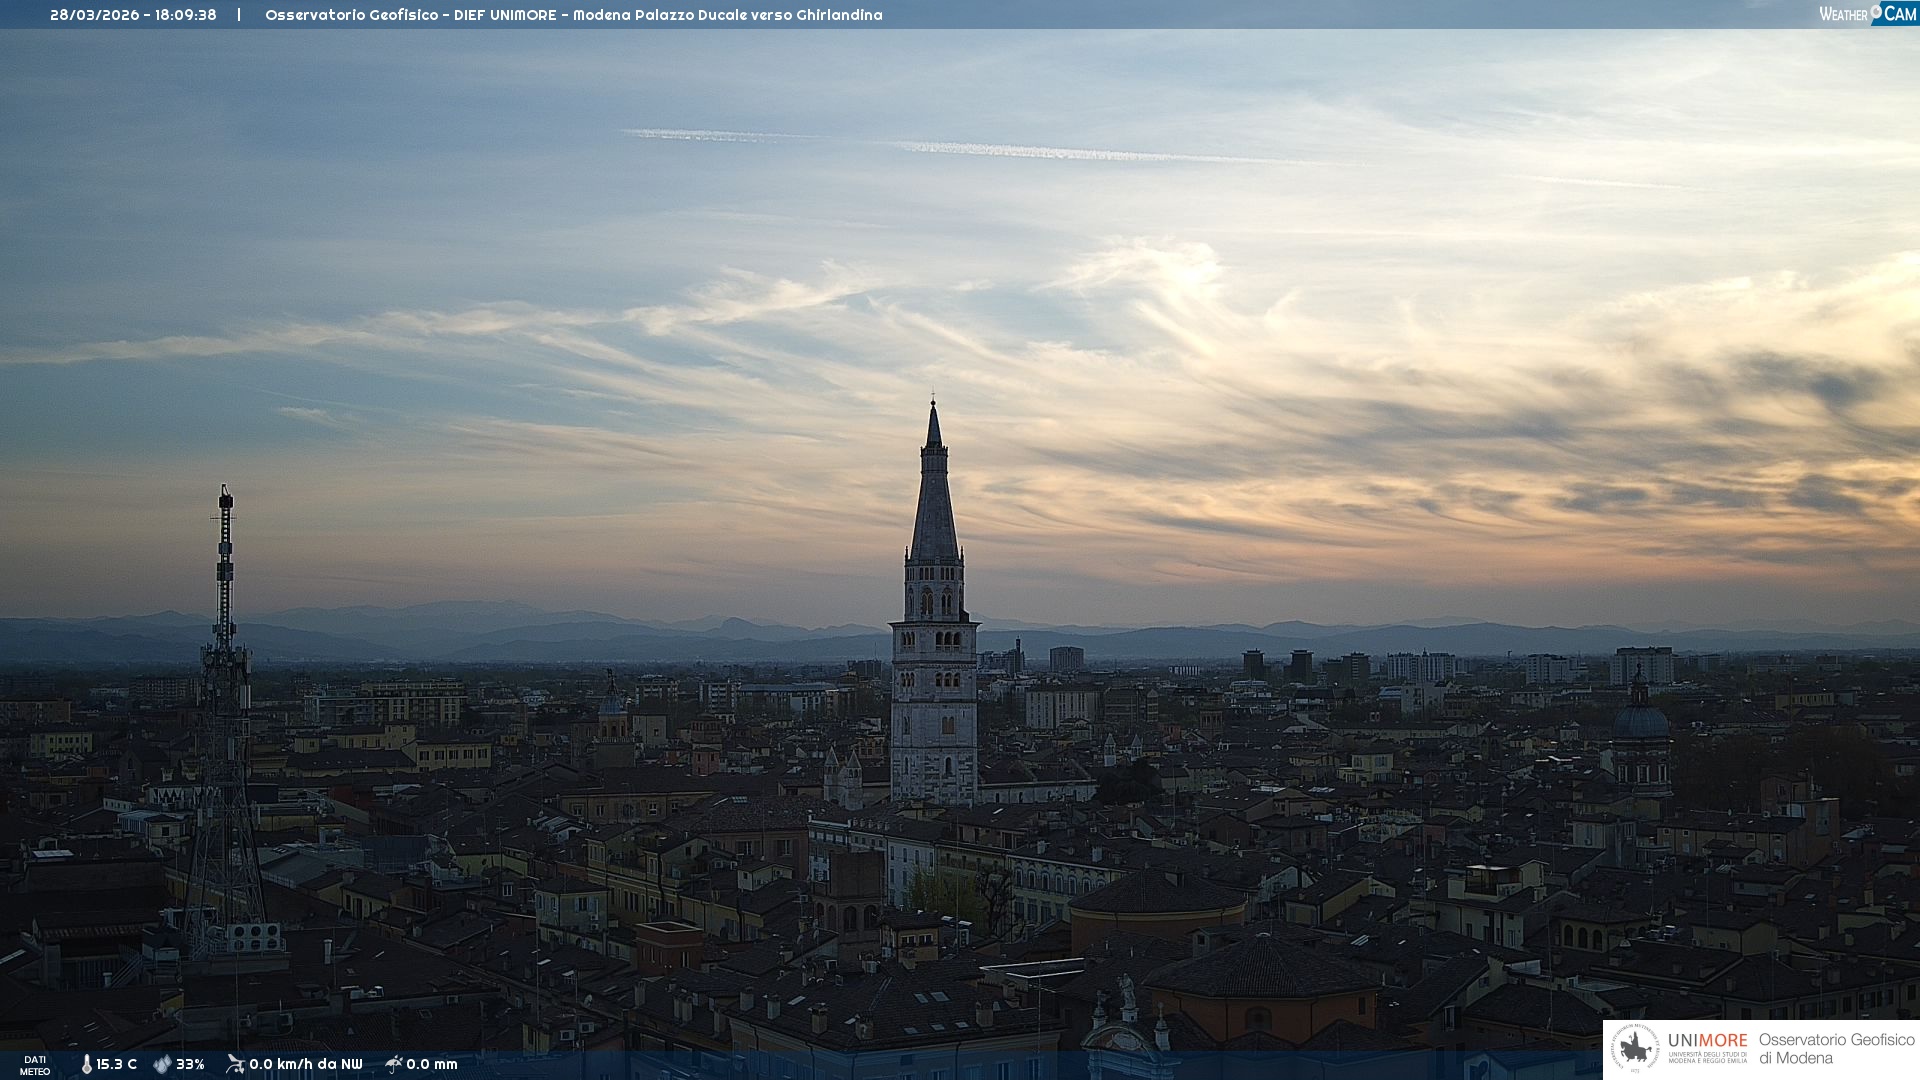
Task: Click the WeatherCam logo
Action: 1867,13
